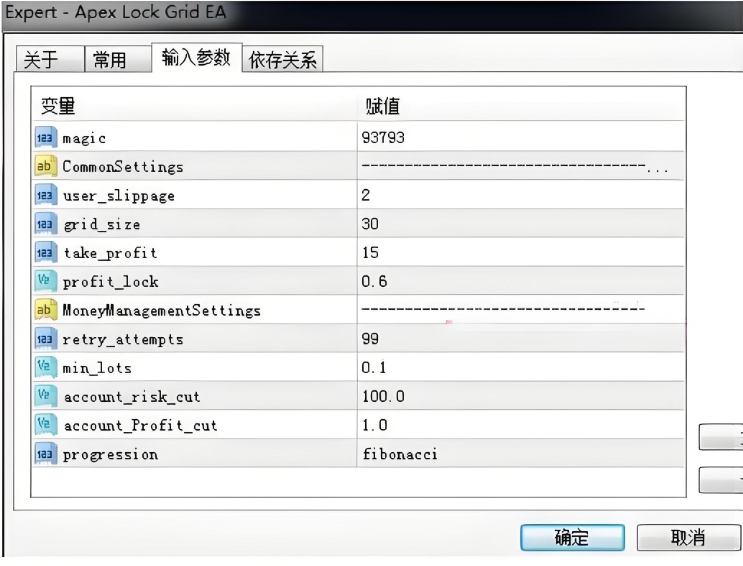Open the 常用 tab
743x566 pixels.
click(110, 60)
